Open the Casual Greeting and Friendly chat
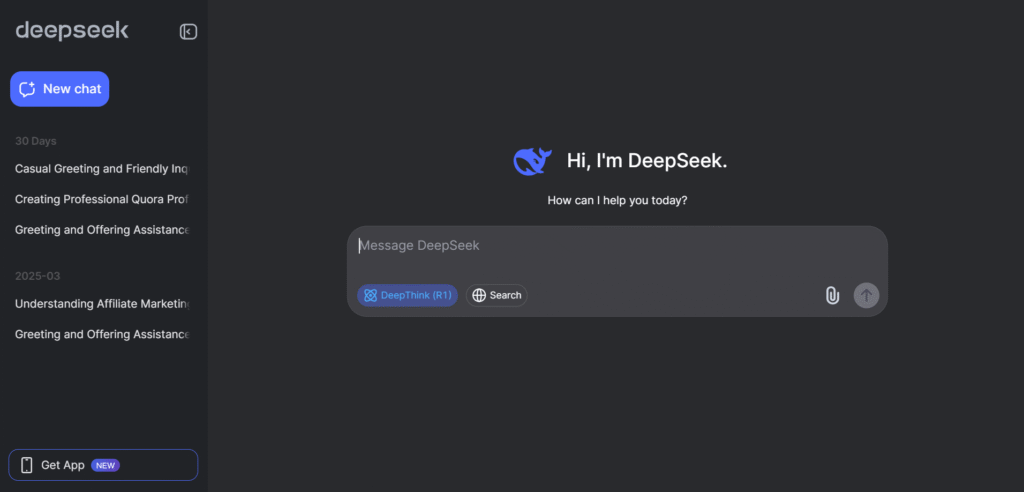1024x492 pixels. [x=103, y=169]
